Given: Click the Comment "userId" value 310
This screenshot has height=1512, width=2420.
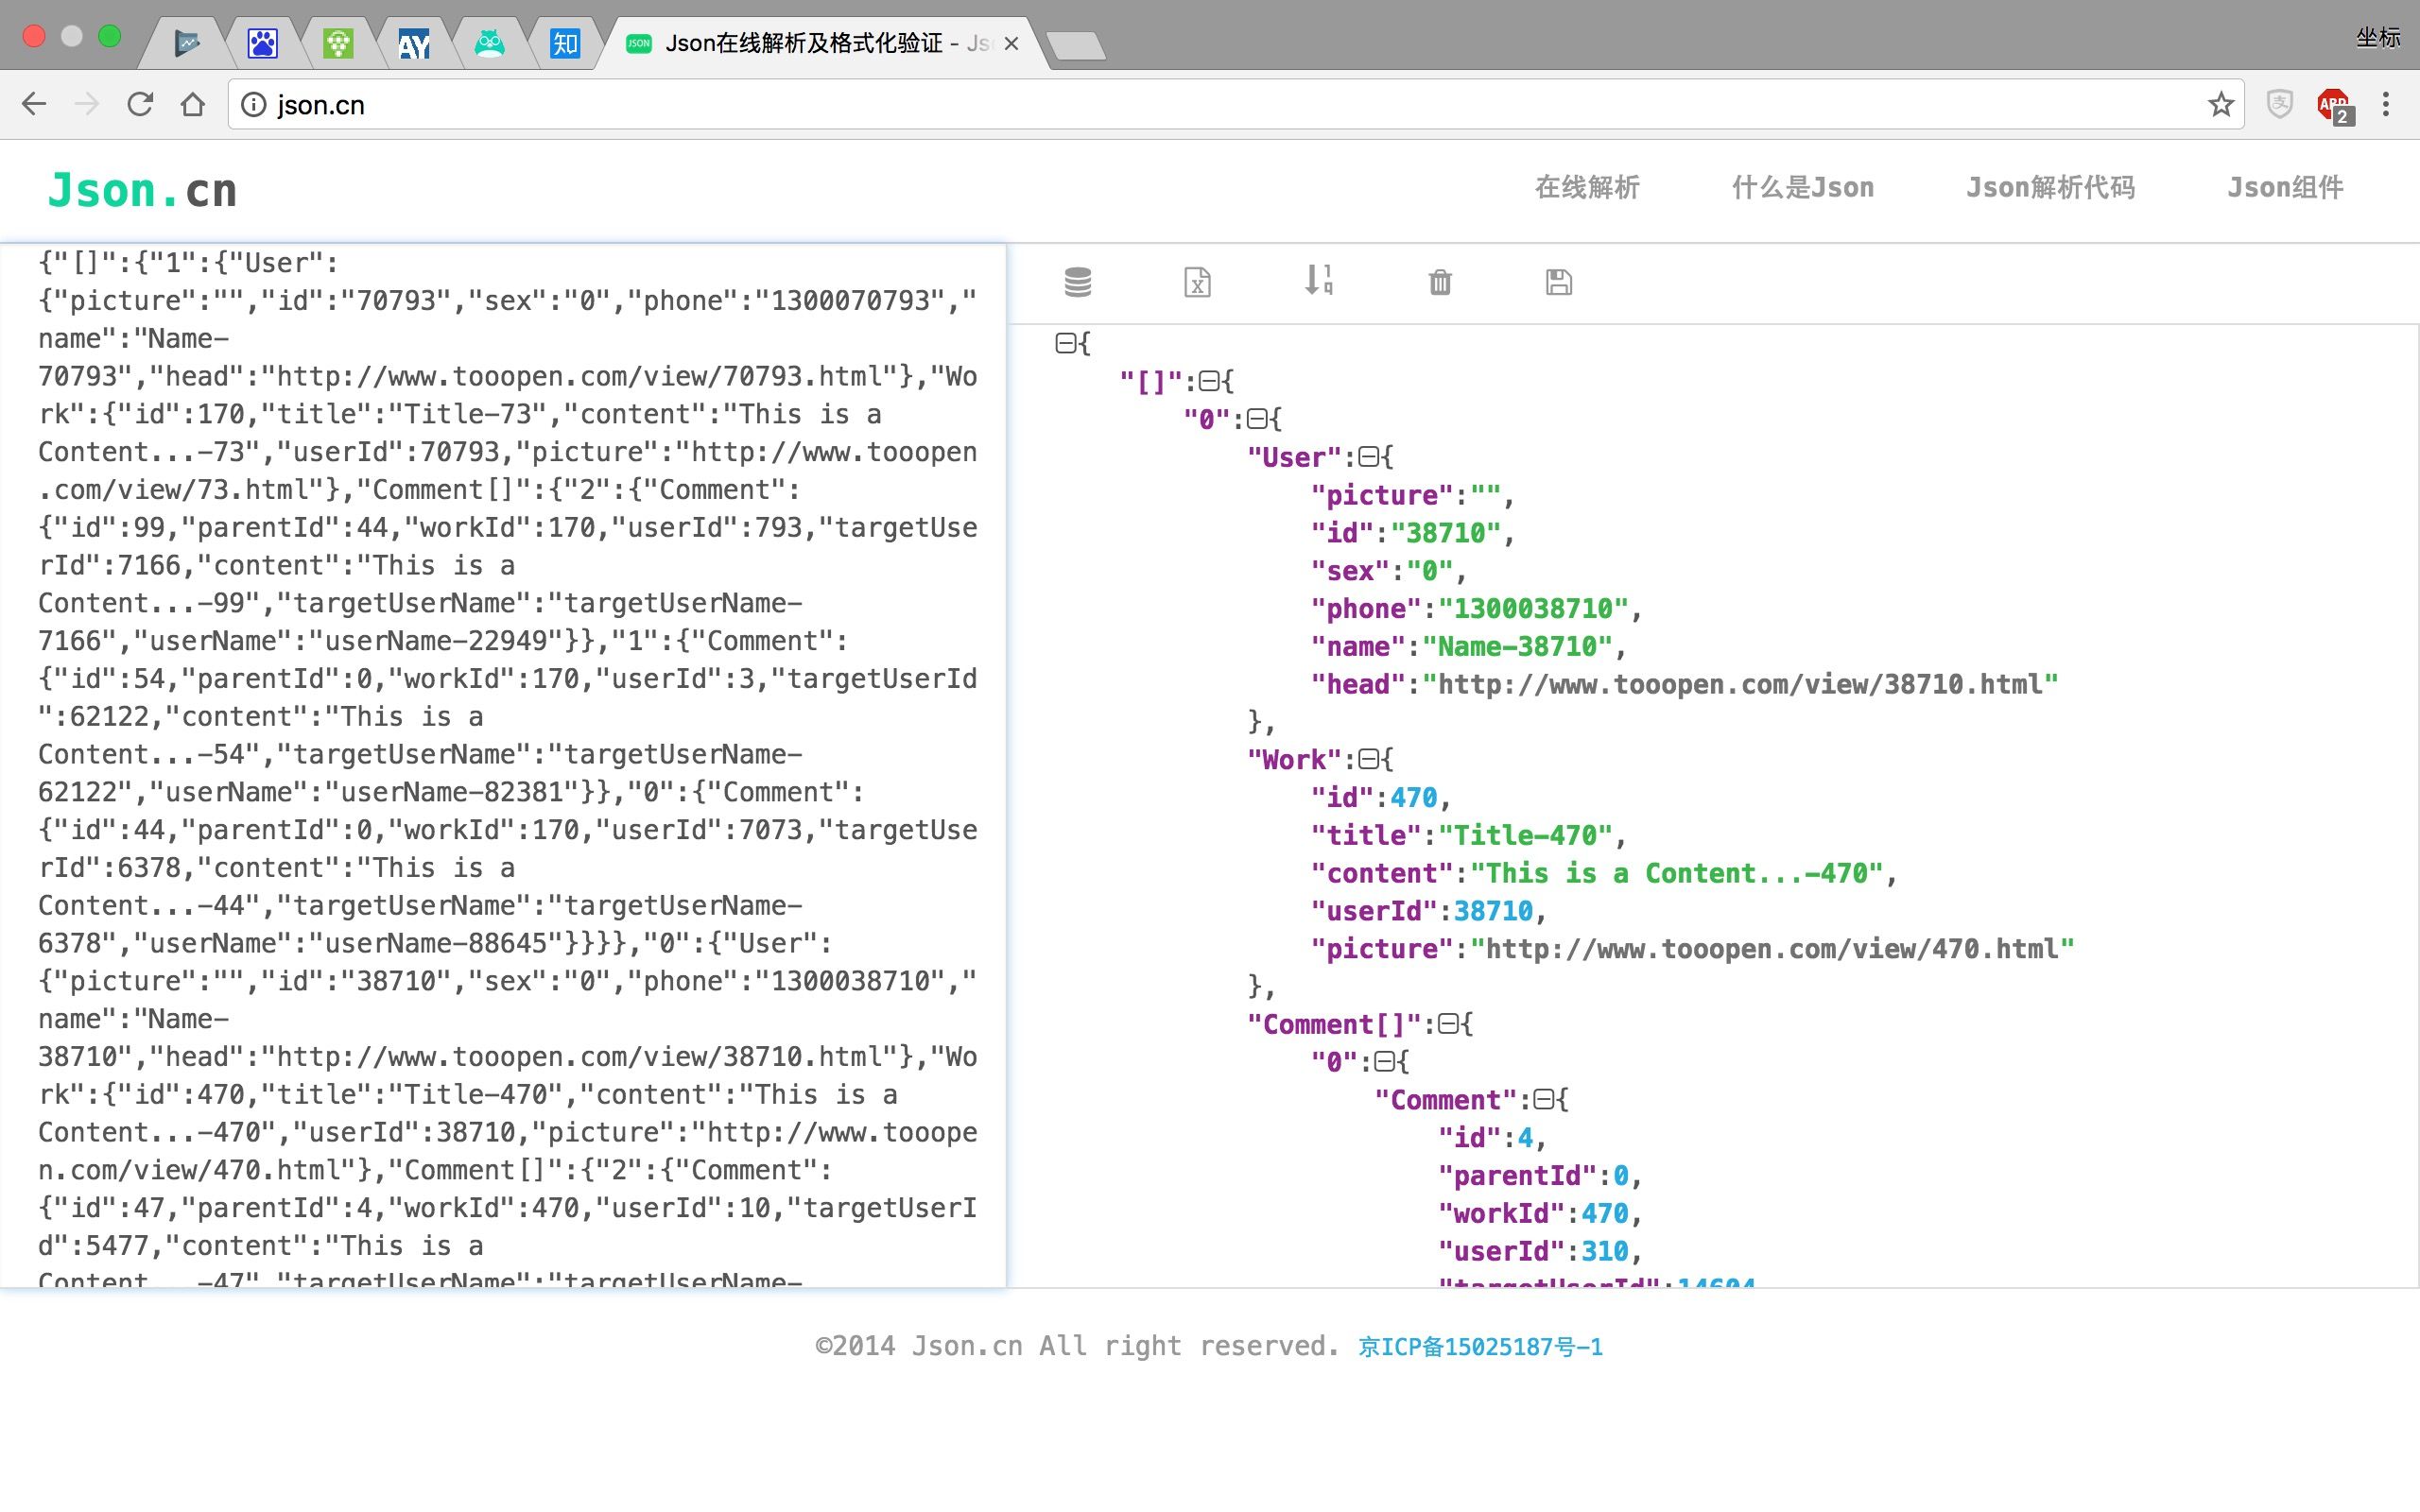Looking at the screenshot, I should pos(1605,1252).
